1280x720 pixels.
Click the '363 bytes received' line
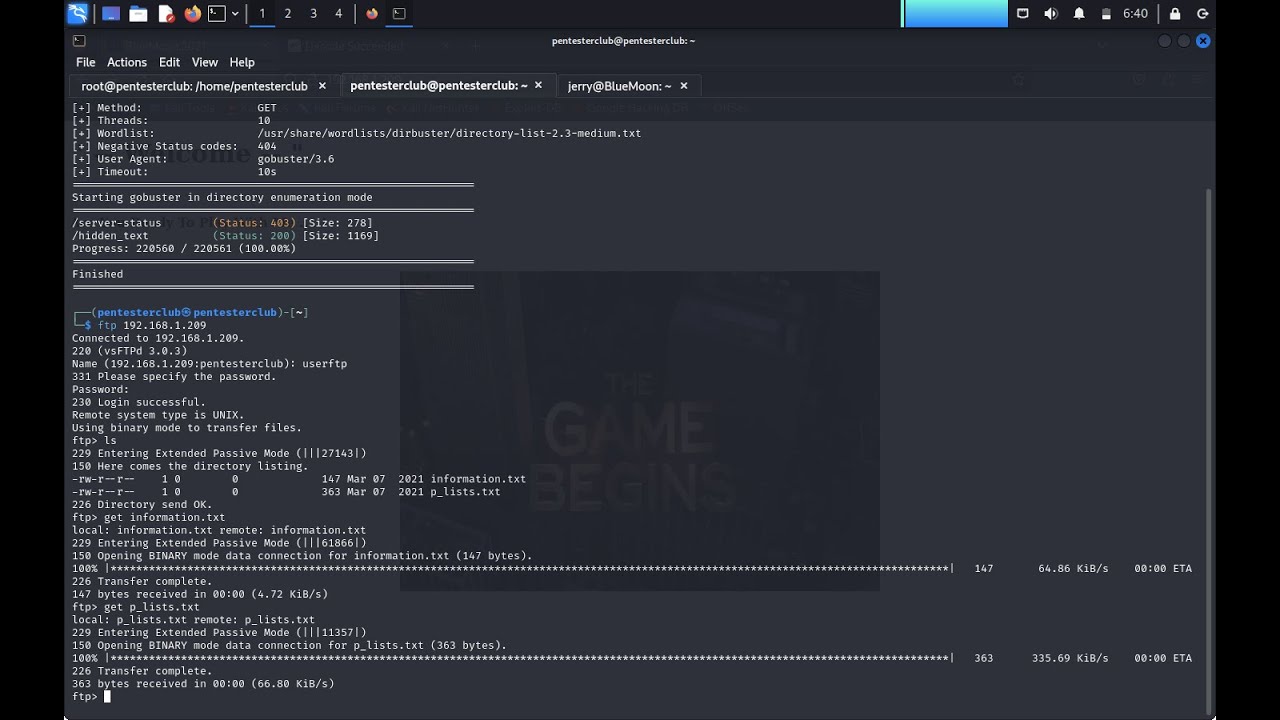203,684
